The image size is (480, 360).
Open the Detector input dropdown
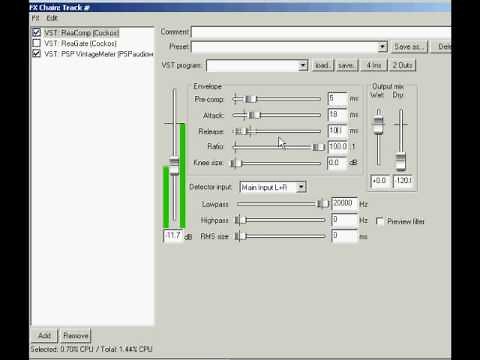click(x=273, y=187)
